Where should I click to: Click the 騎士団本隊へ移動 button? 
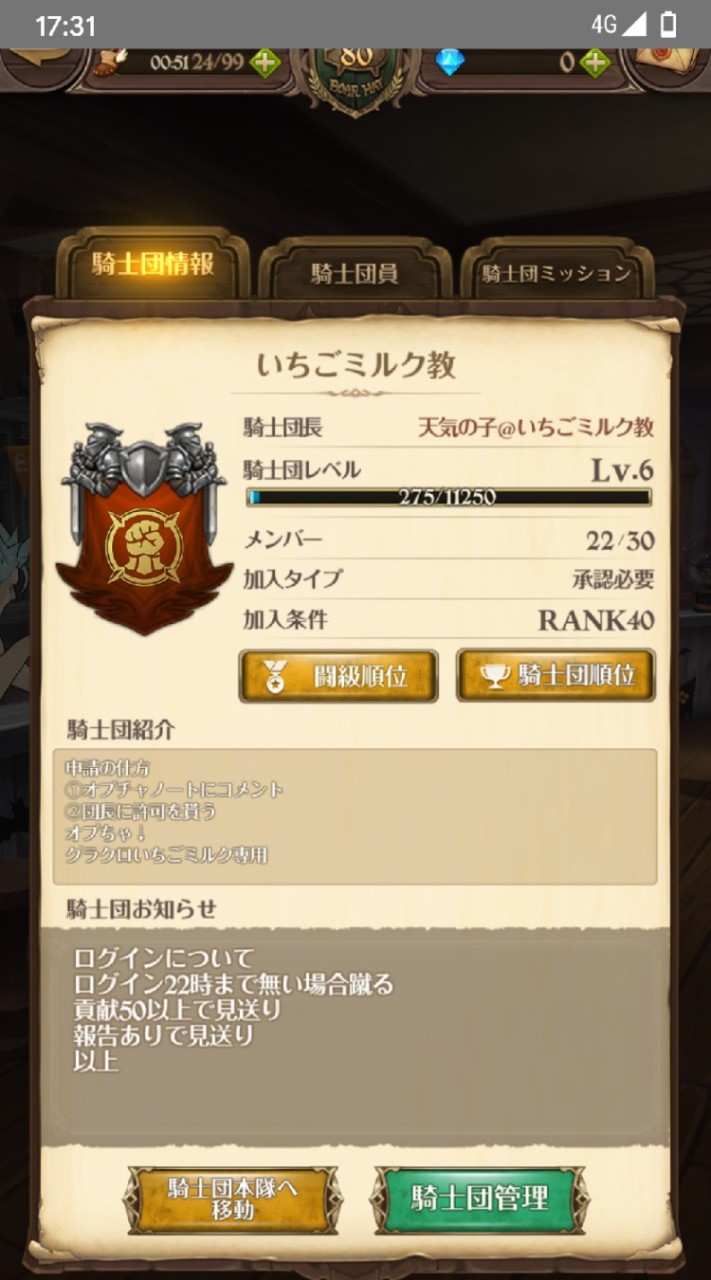[232, 1198]
